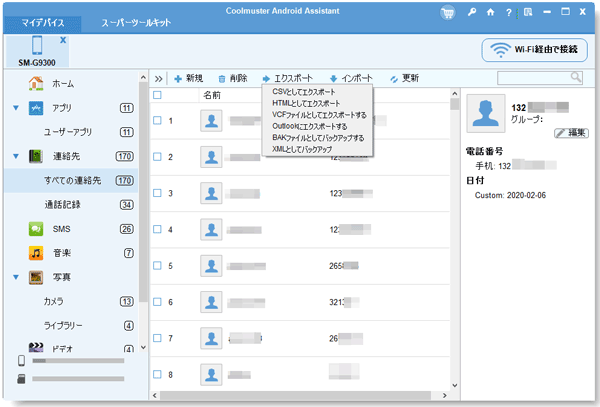Collapse the 写真 tree node

(x=16, y=277)
